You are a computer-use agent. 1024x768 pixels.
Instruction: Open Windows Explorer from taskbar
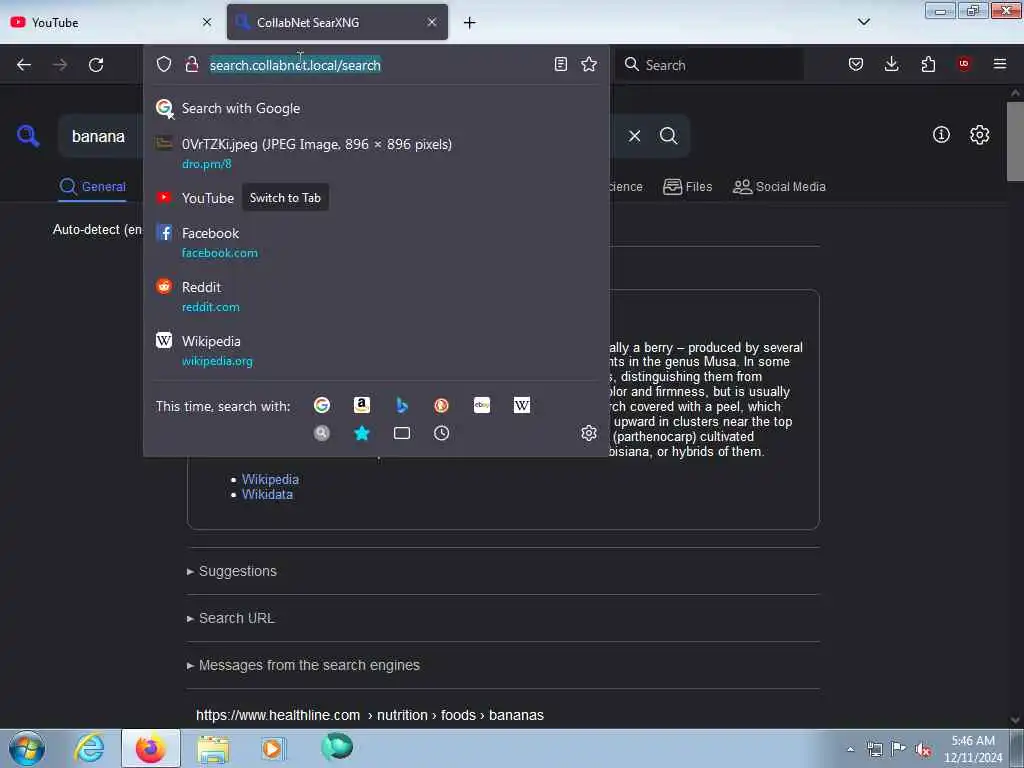tap(213, 748)
